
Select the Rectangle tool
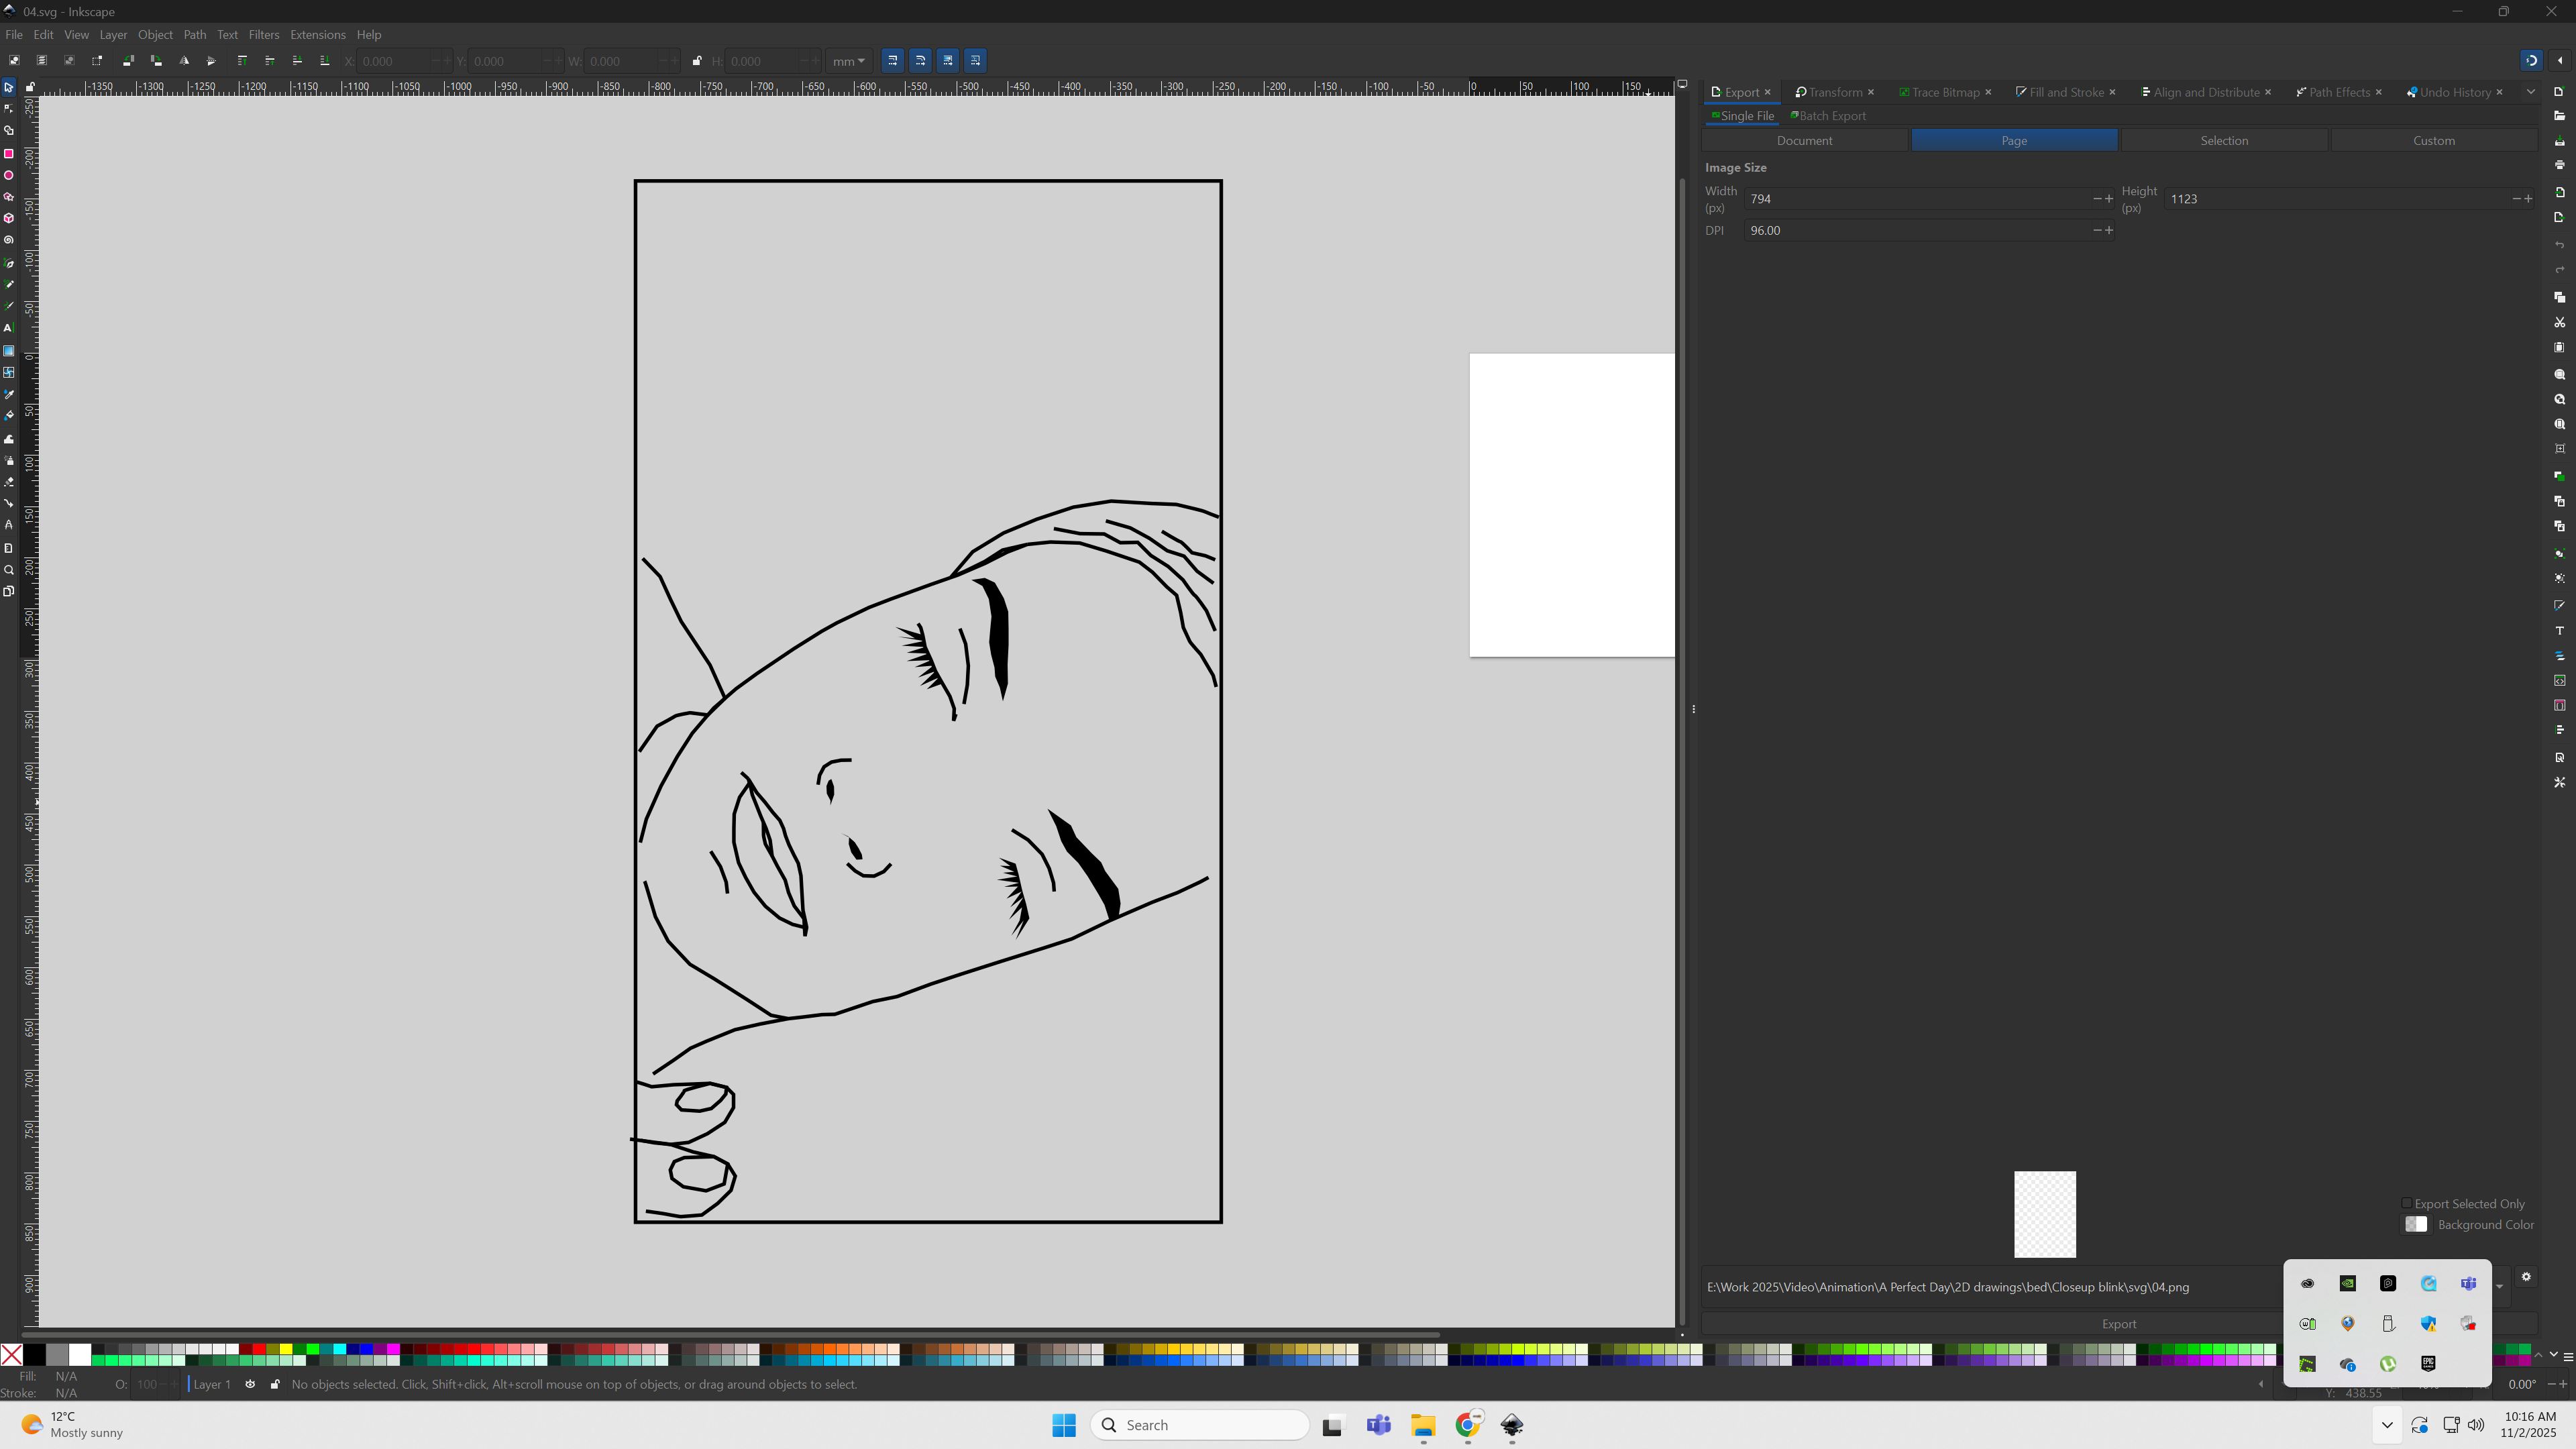point(9,154)
